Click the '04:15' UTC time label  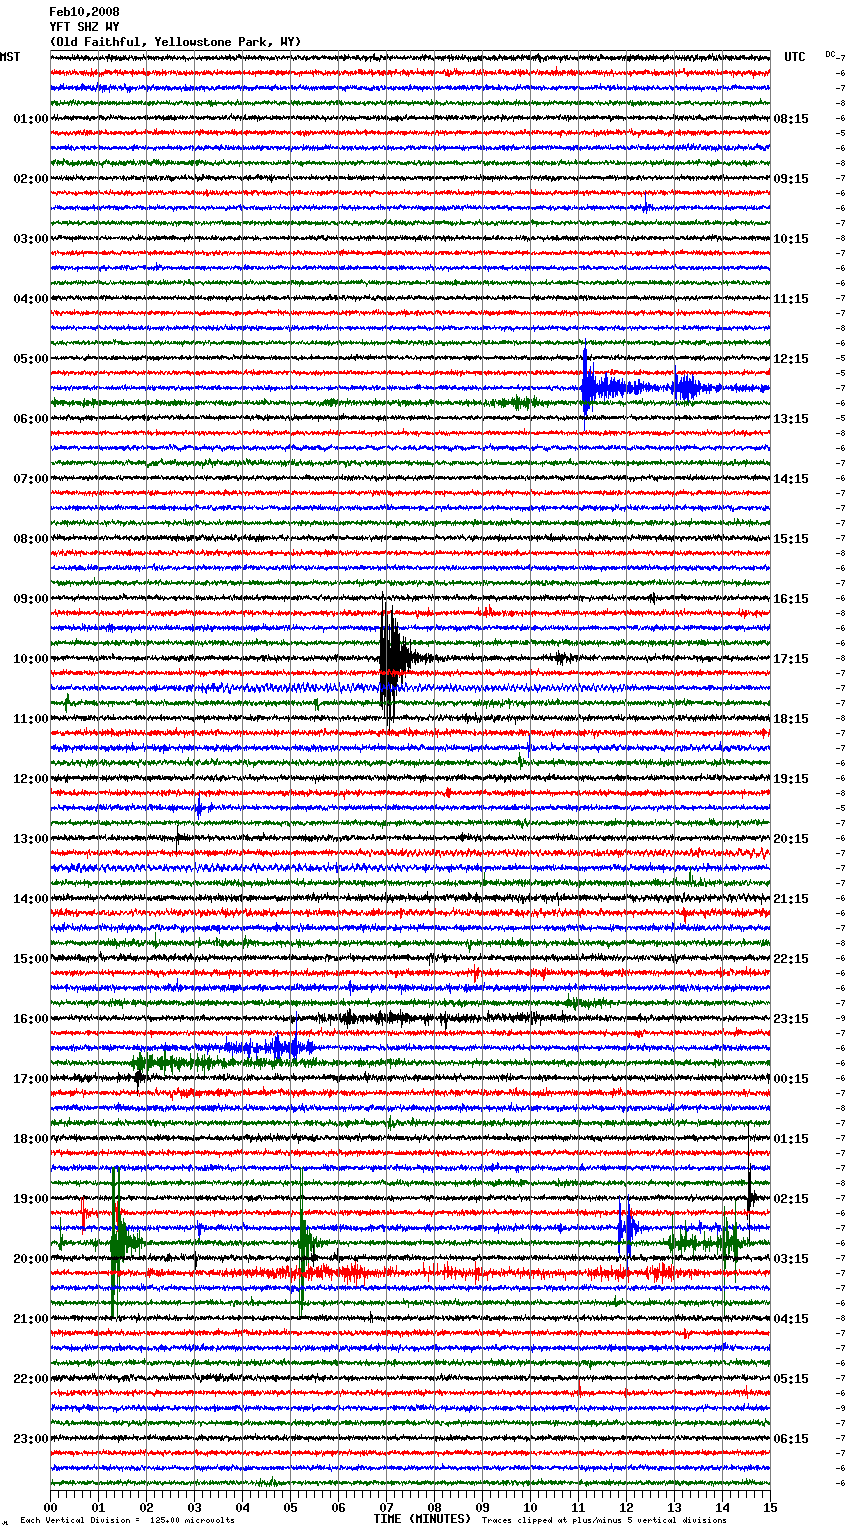pos(791,1319)
